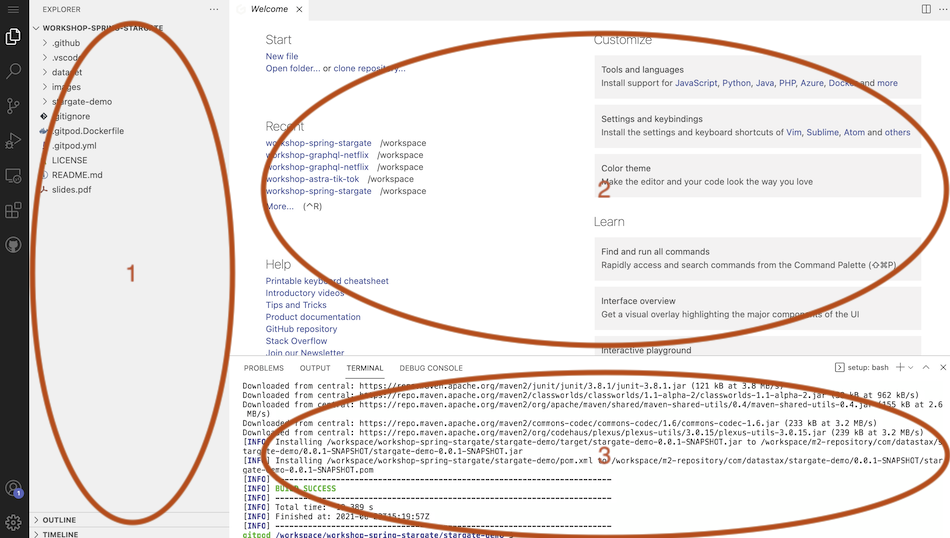Image resolution: width=950 pixels, height=538 pixels.
Task: Open the Manage gear menu
Action: pyautogui.click(x=13, y=522)
